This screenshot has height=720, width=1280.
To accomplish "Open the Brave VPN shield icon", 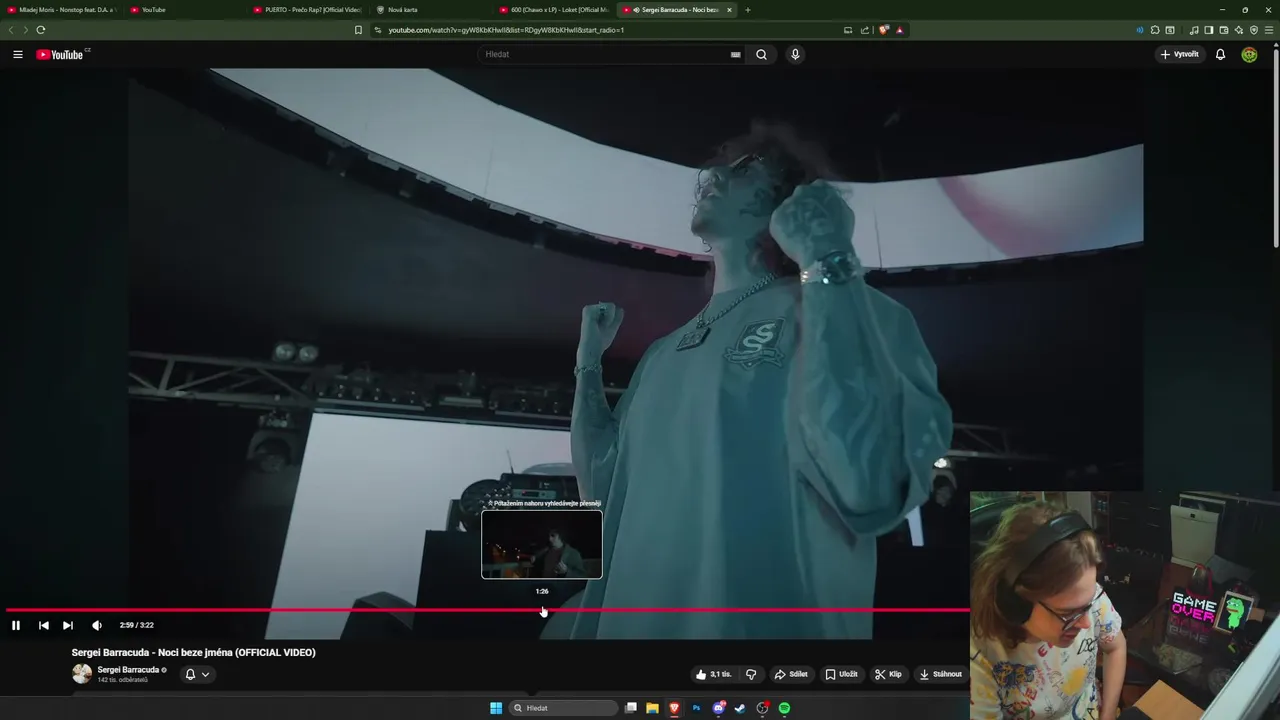I will click(x=1254, y=30).
